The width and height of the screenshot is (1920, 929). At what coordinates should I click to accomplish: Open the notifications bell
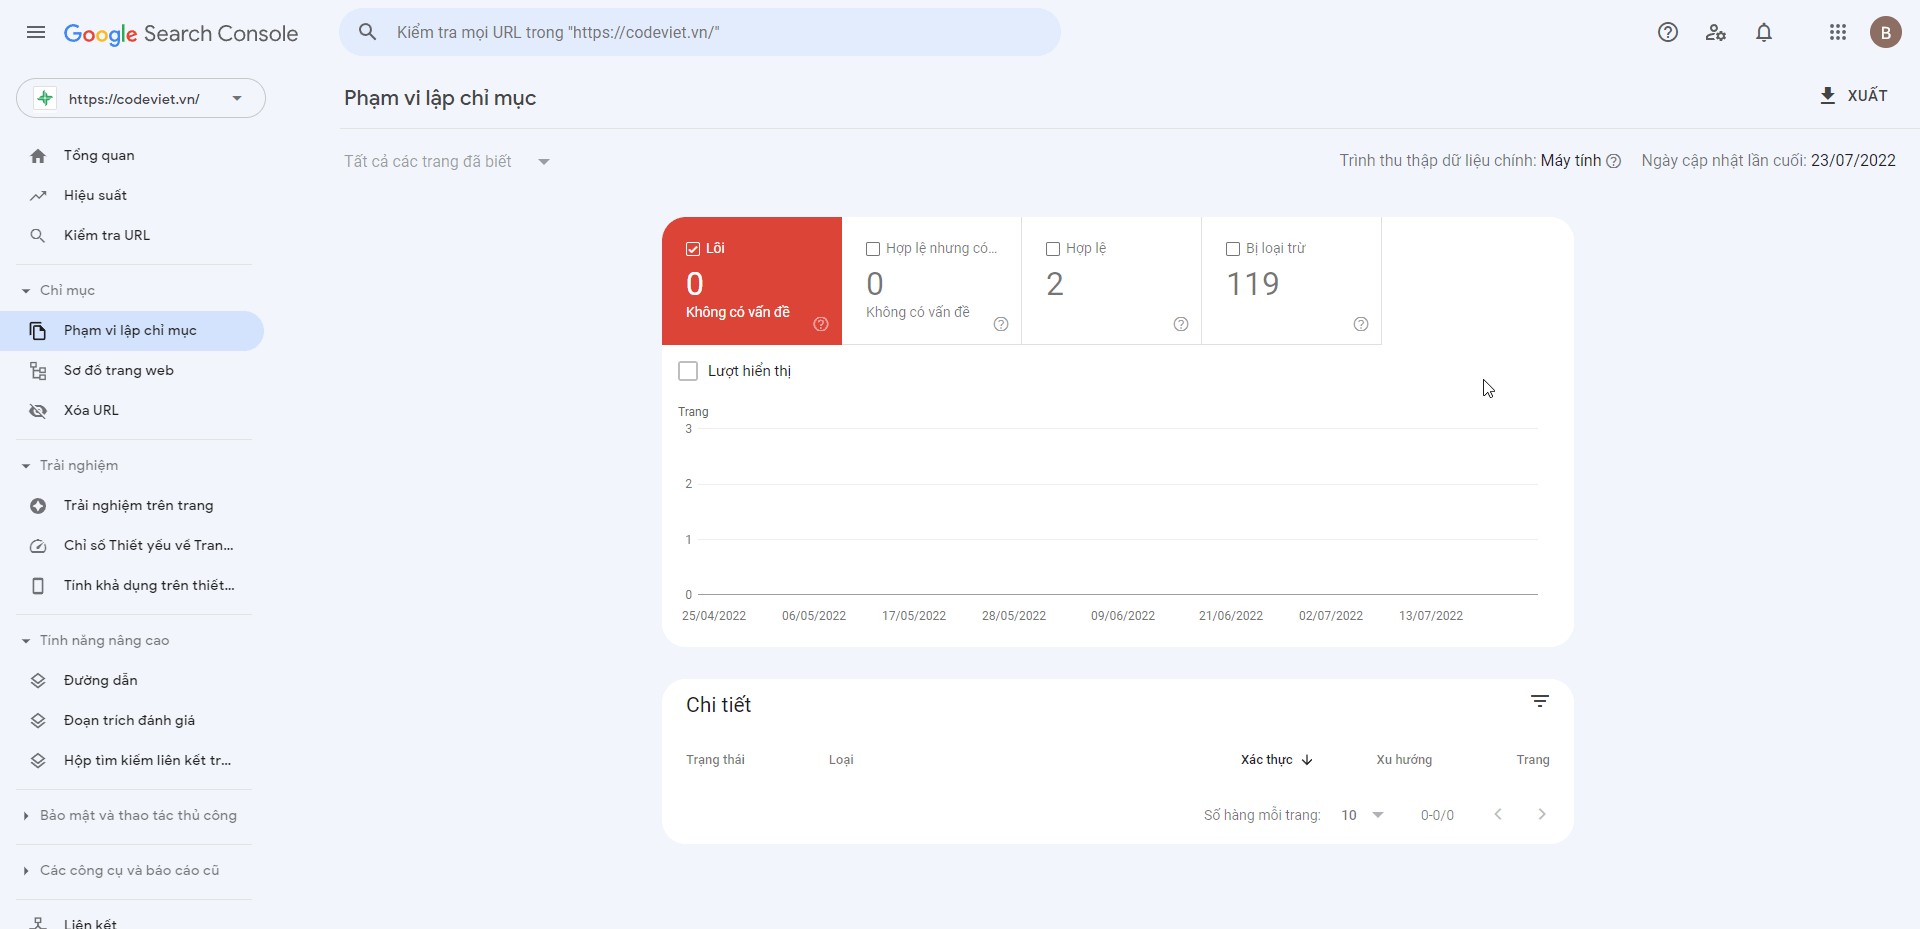(x=1764, y=32)
